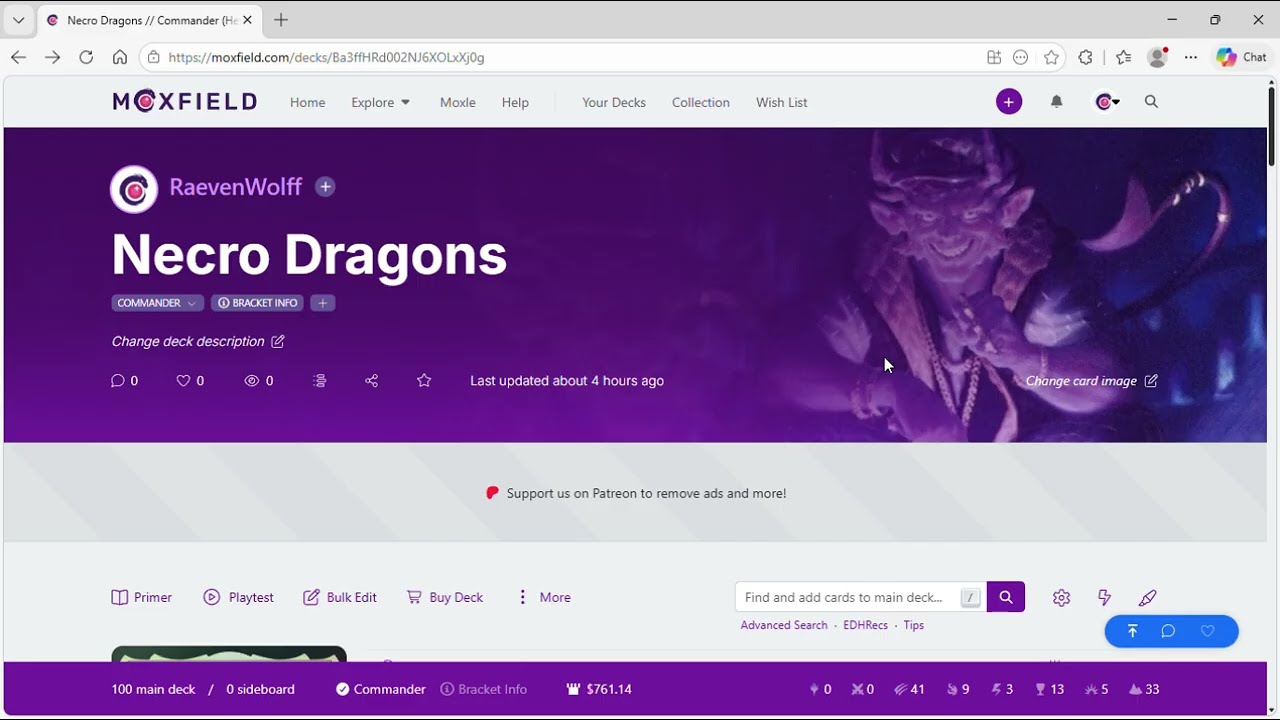Click the plus icon beside RaevenWolff
Viewport: 1280px width, 720px height.
pos(325,186)
